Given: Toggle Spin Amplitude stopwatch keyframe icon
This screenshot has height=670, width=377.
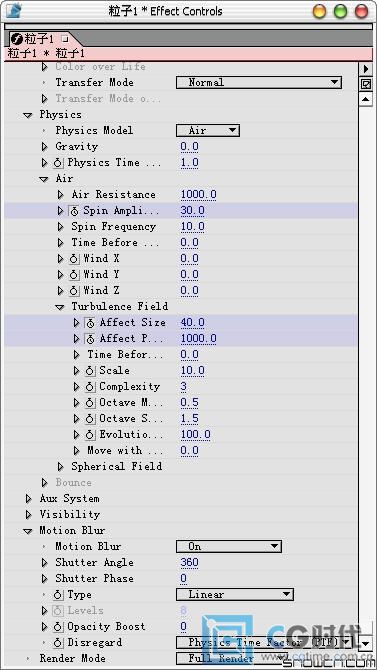Looking at the screenshot, I should (x=74, y=211).
